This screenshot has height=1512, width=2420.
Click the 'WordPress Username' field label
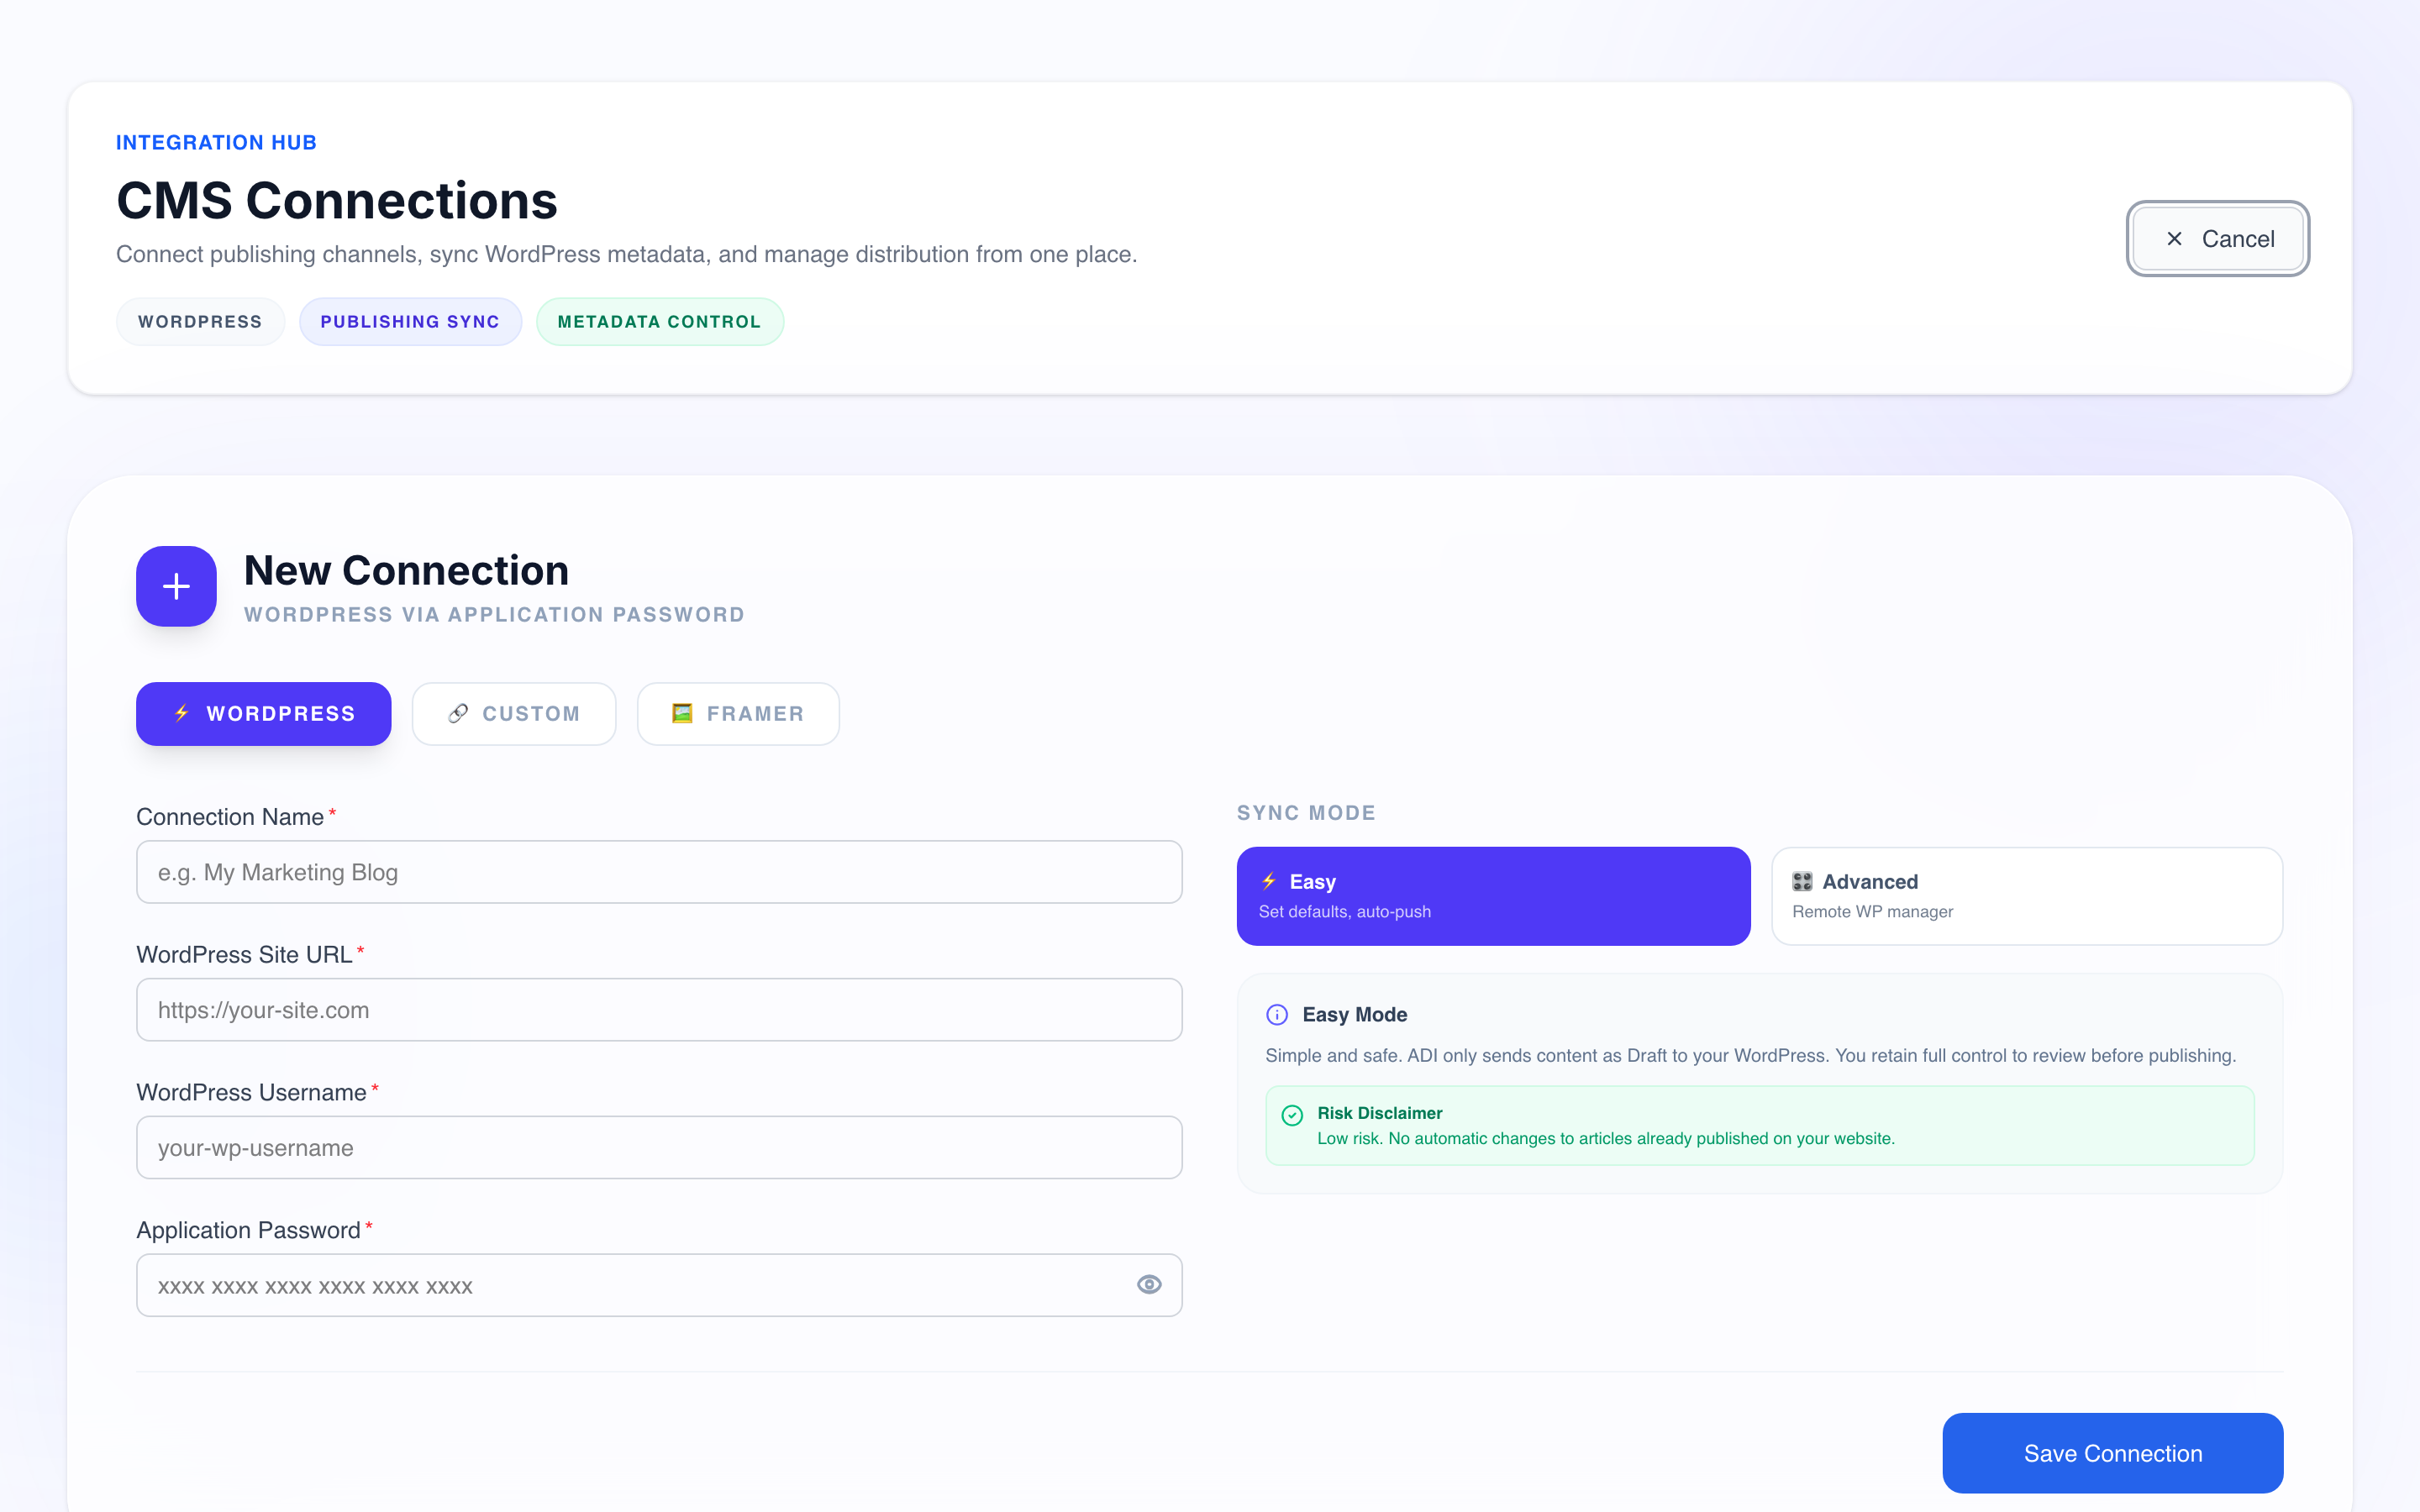[251, 1093]
